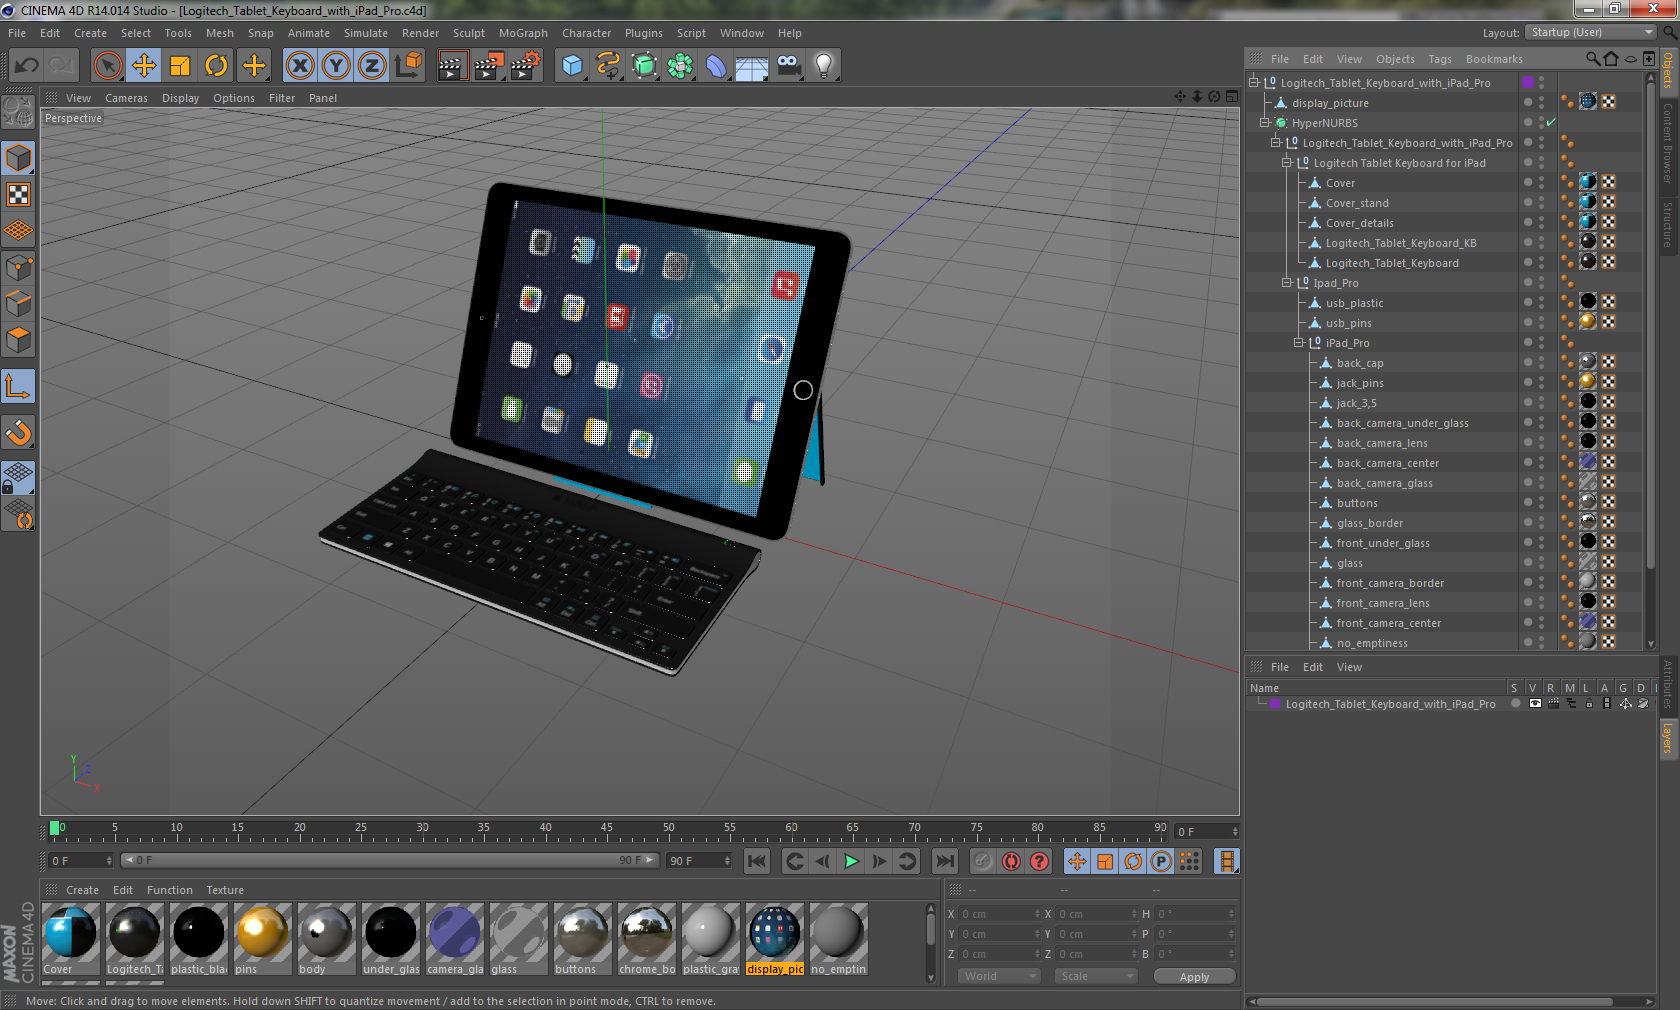
Task: Toggle HyperNURBS enable checkmark
Action: coord(1551,123)
